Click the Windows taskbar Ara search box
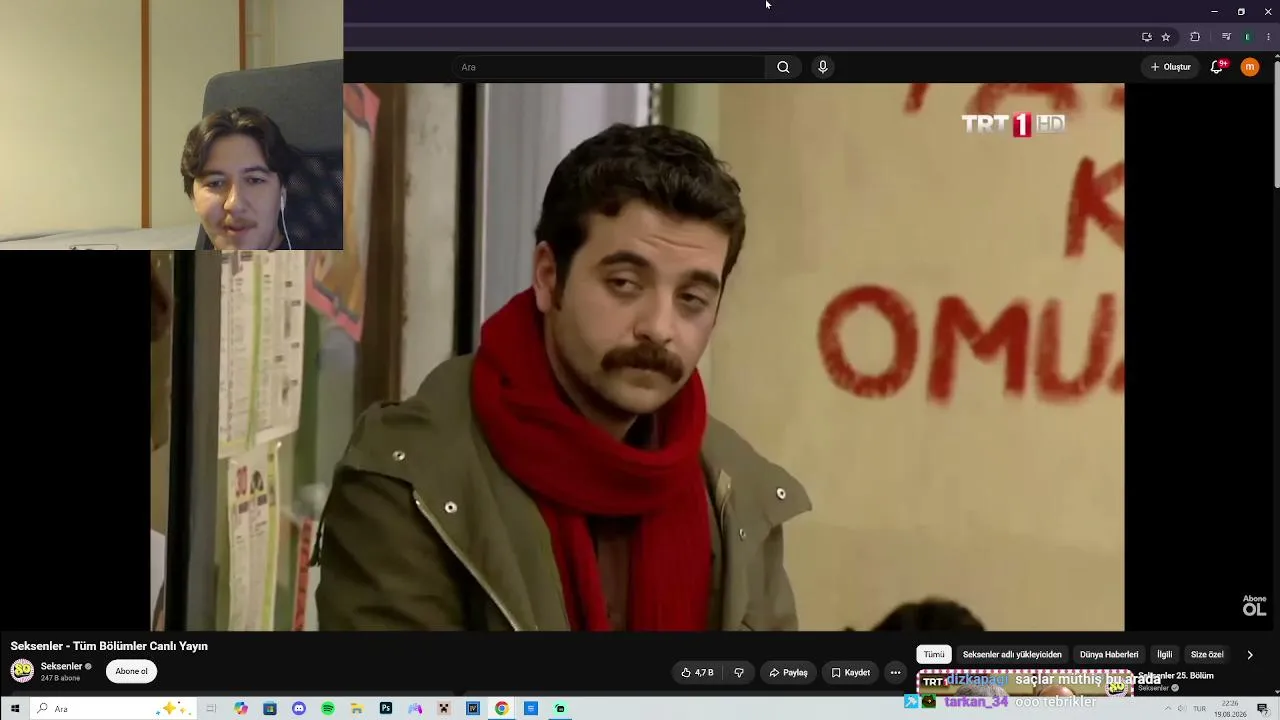 tap(111, 709)
